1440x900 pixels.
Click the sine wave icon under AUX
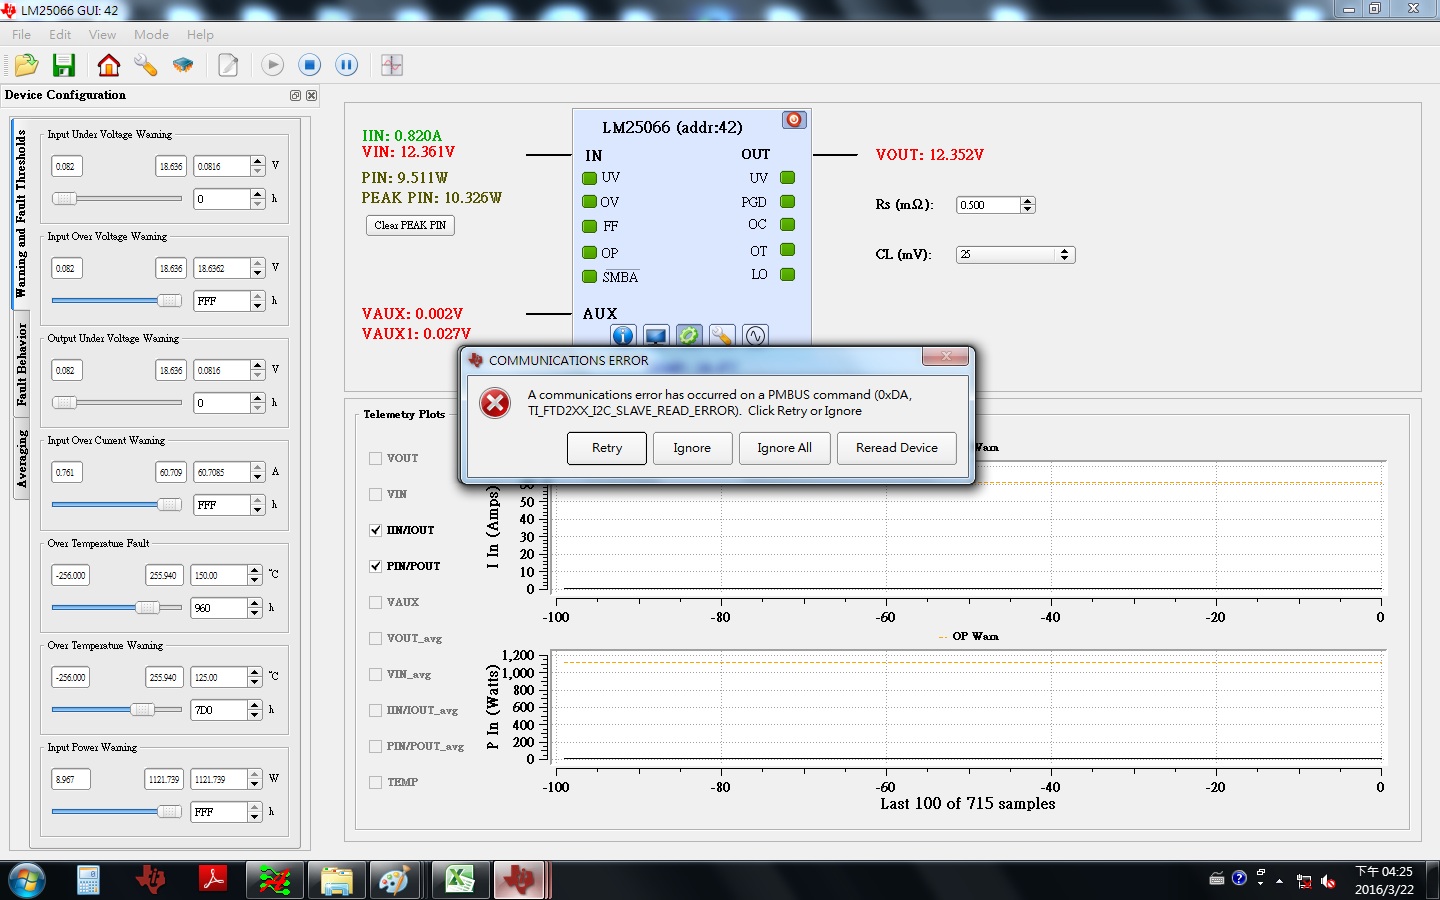click(755, 336)
